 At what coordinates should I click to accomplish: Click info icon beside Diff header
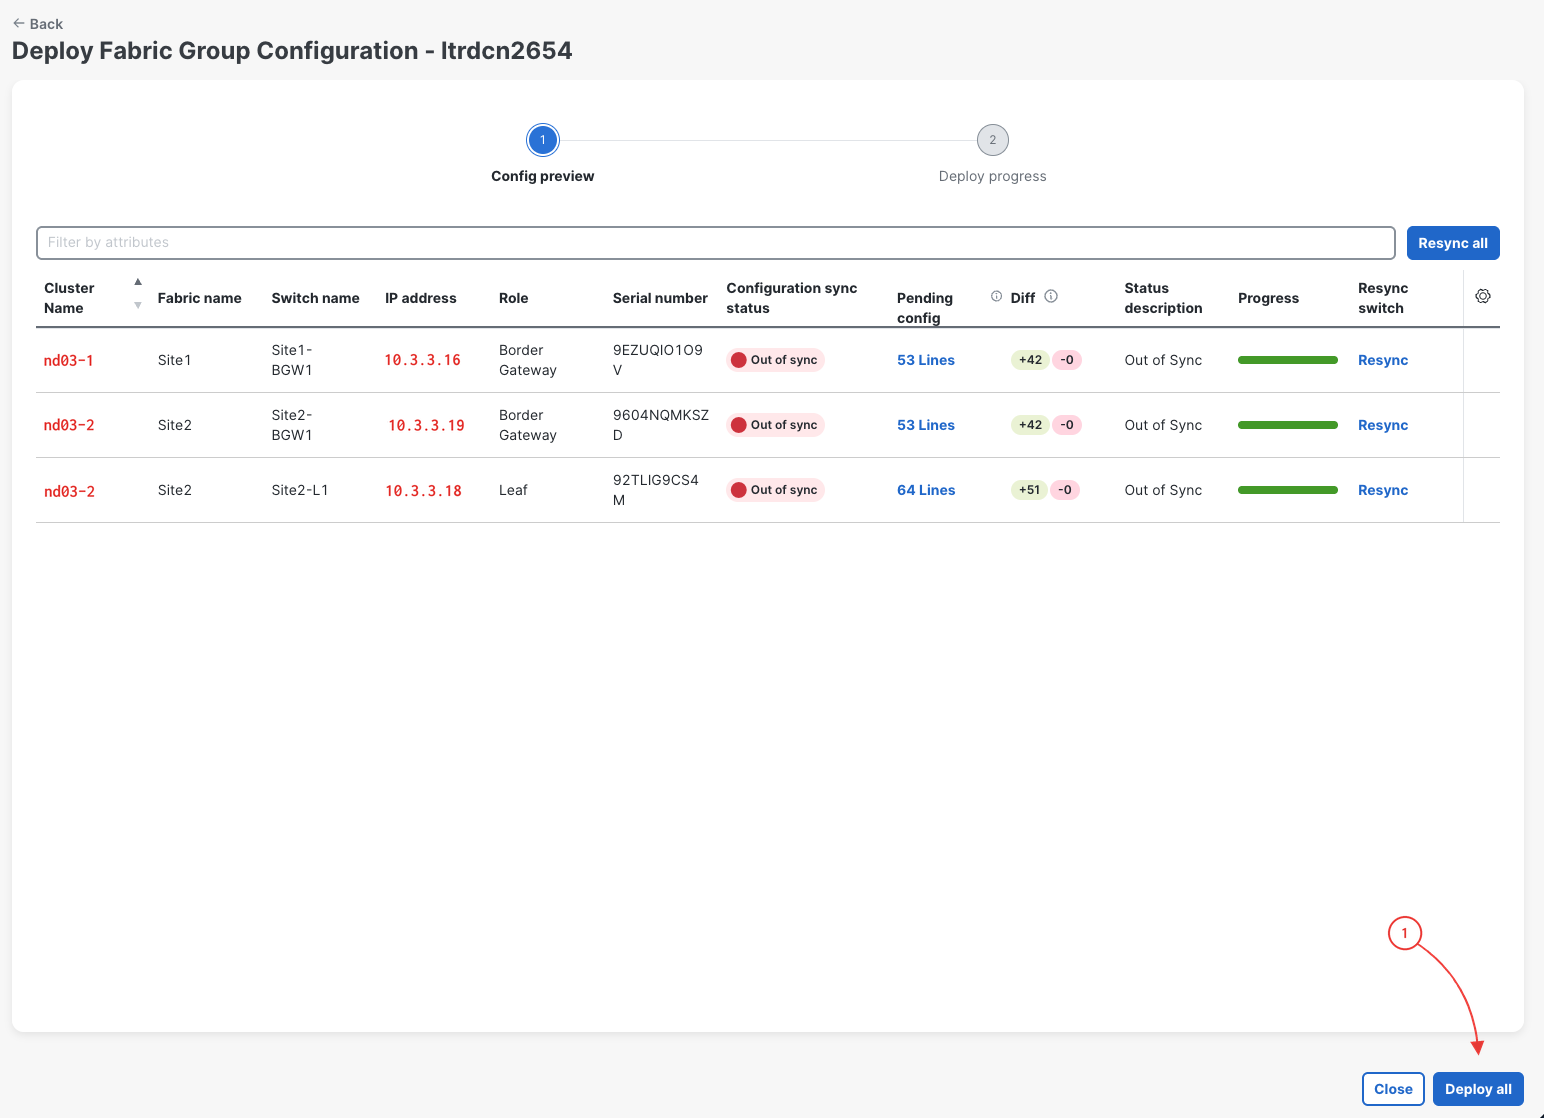[x=1051, y=296]
